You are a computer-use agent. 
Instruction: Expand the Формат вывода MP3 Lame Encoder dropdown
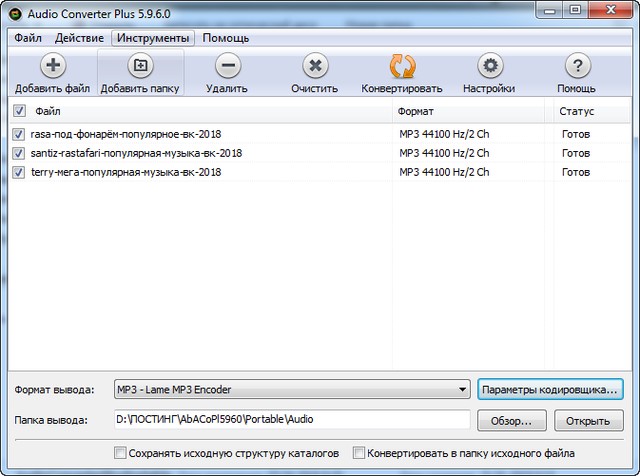pos(292,389)
